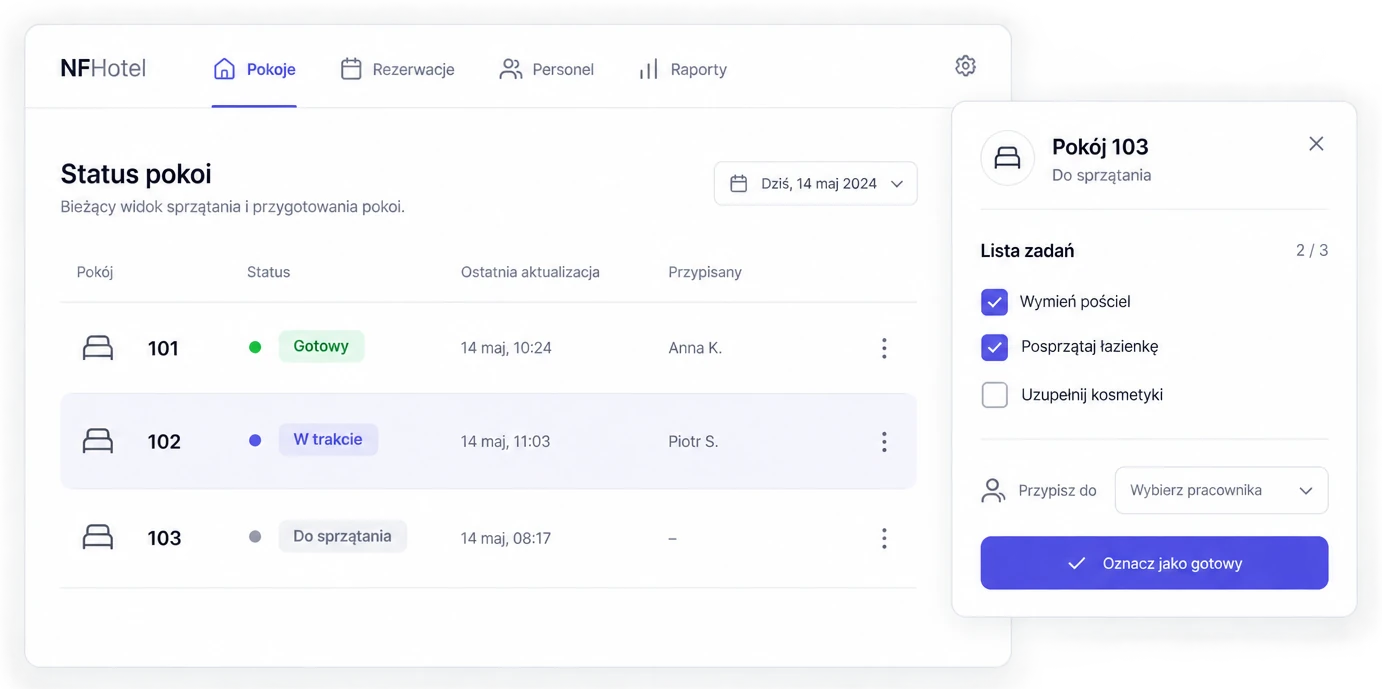Click the timestamp 14 maj, 10:24
1382x689 pixels.
click(x=506, y=348)
